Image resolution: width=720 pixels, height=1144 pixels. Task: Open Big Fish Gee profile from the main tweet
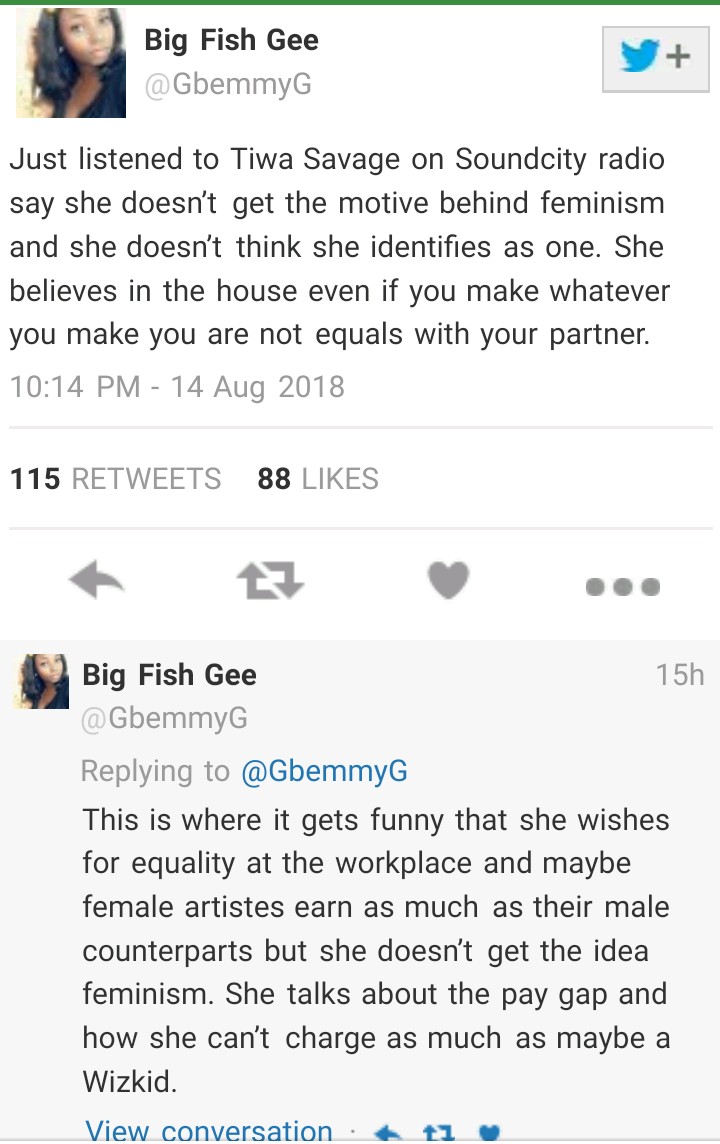[x=232, y=40]
